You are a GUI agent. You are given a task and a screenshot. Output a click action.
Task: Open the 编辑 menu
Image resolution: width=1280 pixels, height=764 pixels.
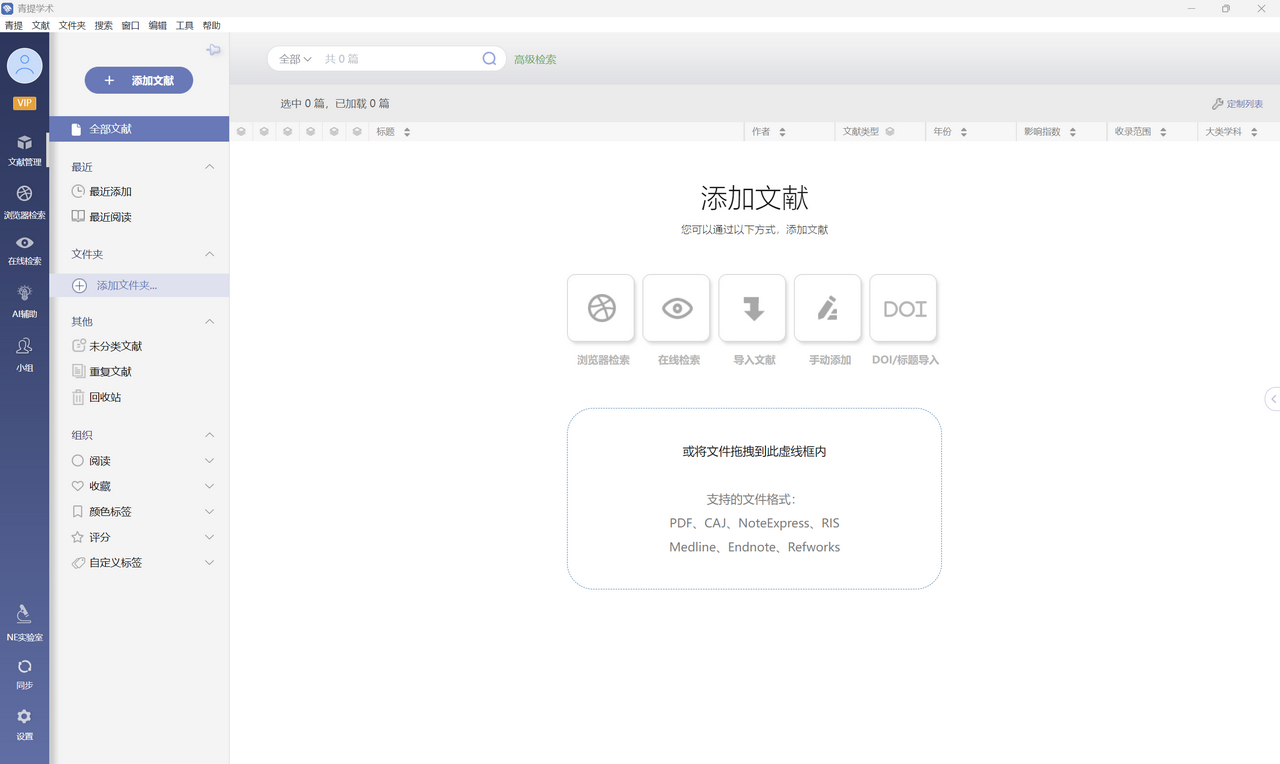(x=158, y=26)
